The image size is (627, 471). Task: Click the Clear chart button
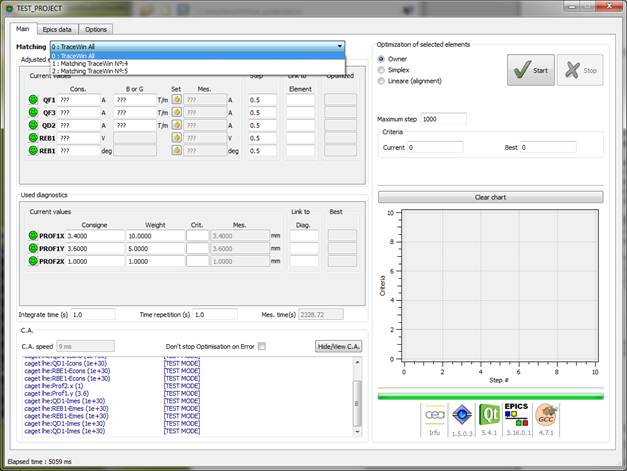click(x=491, y=197)
